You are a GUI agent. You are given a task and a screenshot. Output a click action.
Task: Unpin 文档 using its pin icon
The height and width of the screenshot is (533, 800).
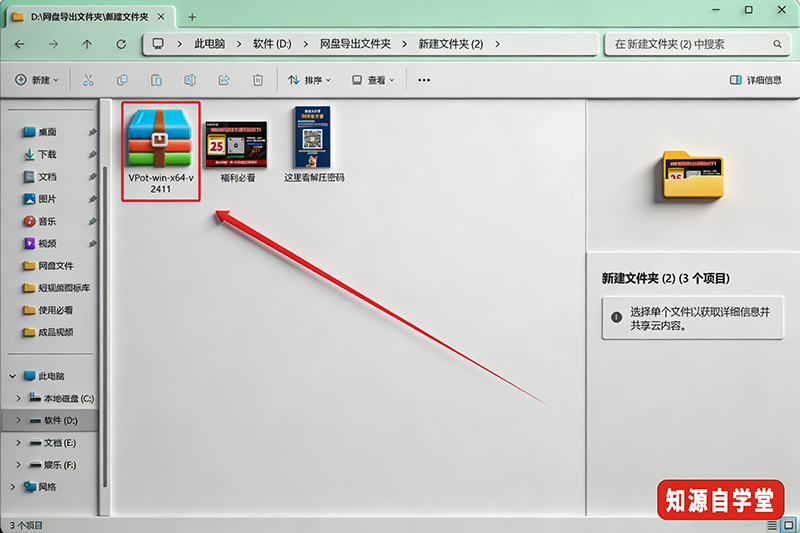pyautogui.click(x=92, y=176)
